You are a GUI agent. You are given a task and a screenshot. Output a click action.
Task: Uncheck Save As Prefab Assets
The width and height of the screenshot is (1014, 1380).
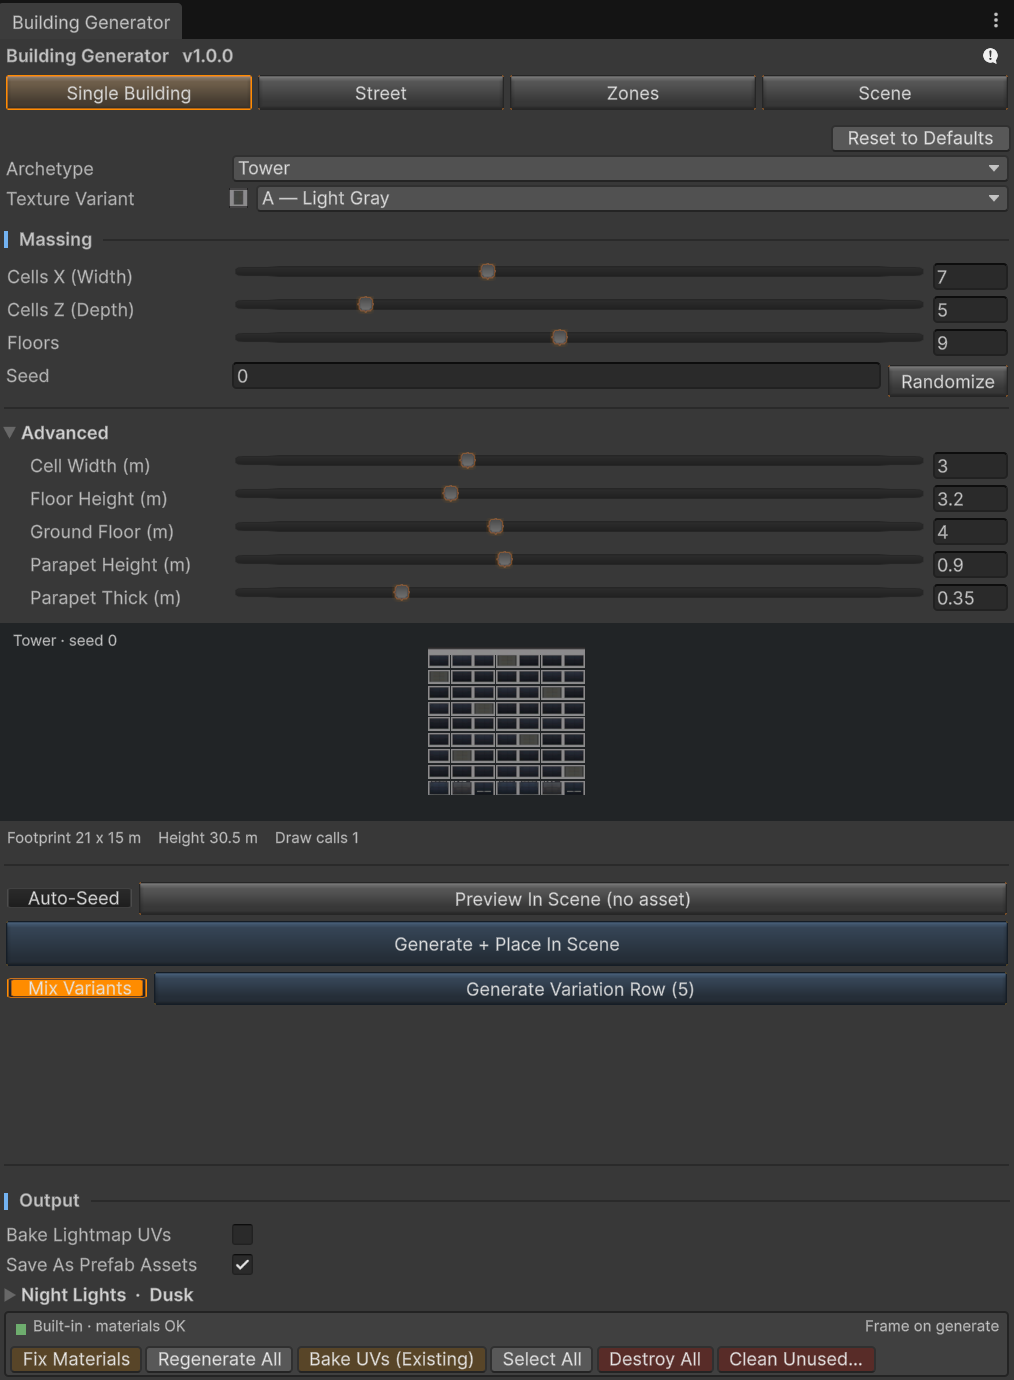[x=242, y=1265]
